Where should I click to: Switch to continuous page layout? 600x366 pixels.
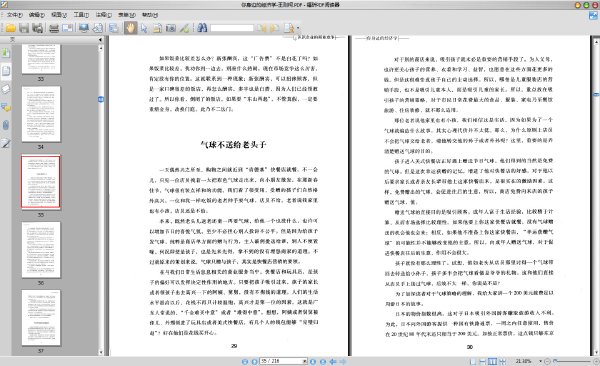(x=483, y=361)
